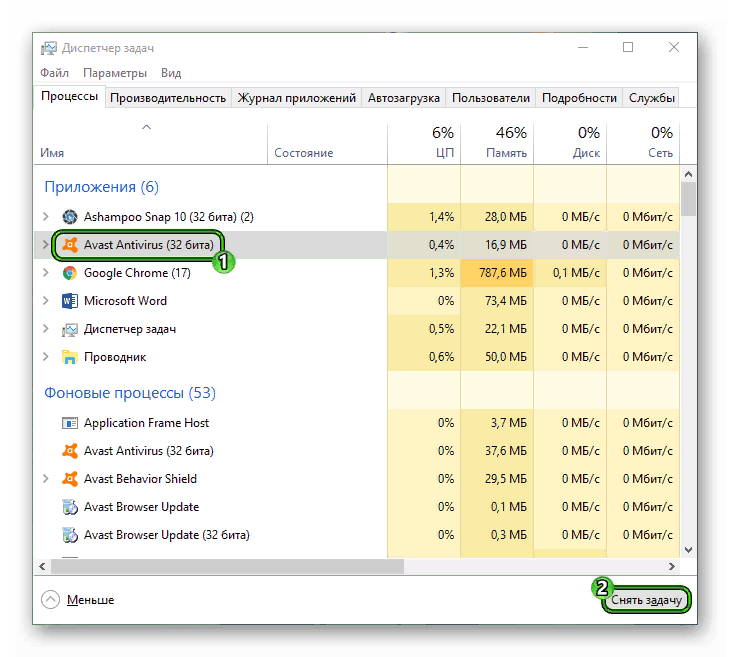Screen dimensions: 730x657
Task: Click the Avast icon in the Приложения group
Action: 70,244
